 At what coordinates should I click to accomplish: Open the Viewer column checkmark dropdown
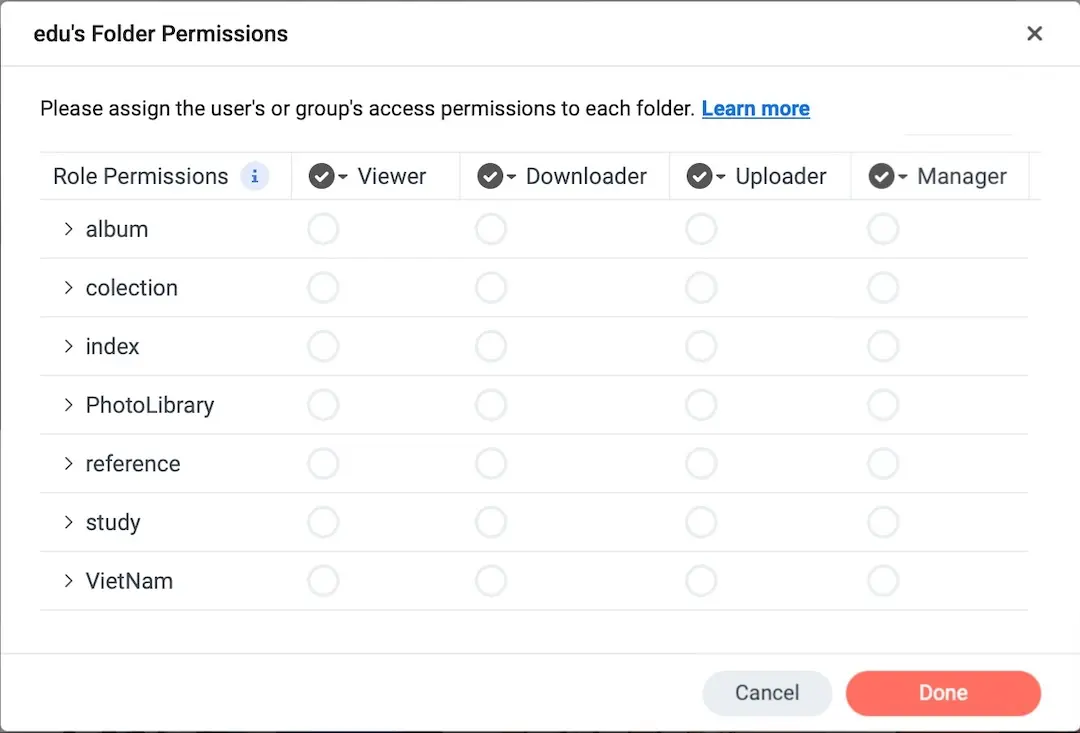coord(327,177)
